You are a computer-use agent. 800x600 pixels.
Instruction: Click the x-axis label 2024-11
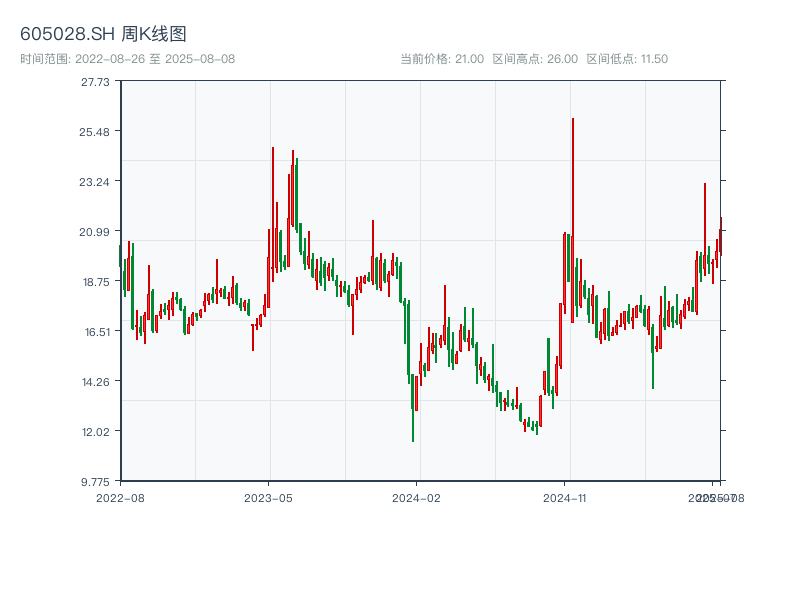coord(564,498)
